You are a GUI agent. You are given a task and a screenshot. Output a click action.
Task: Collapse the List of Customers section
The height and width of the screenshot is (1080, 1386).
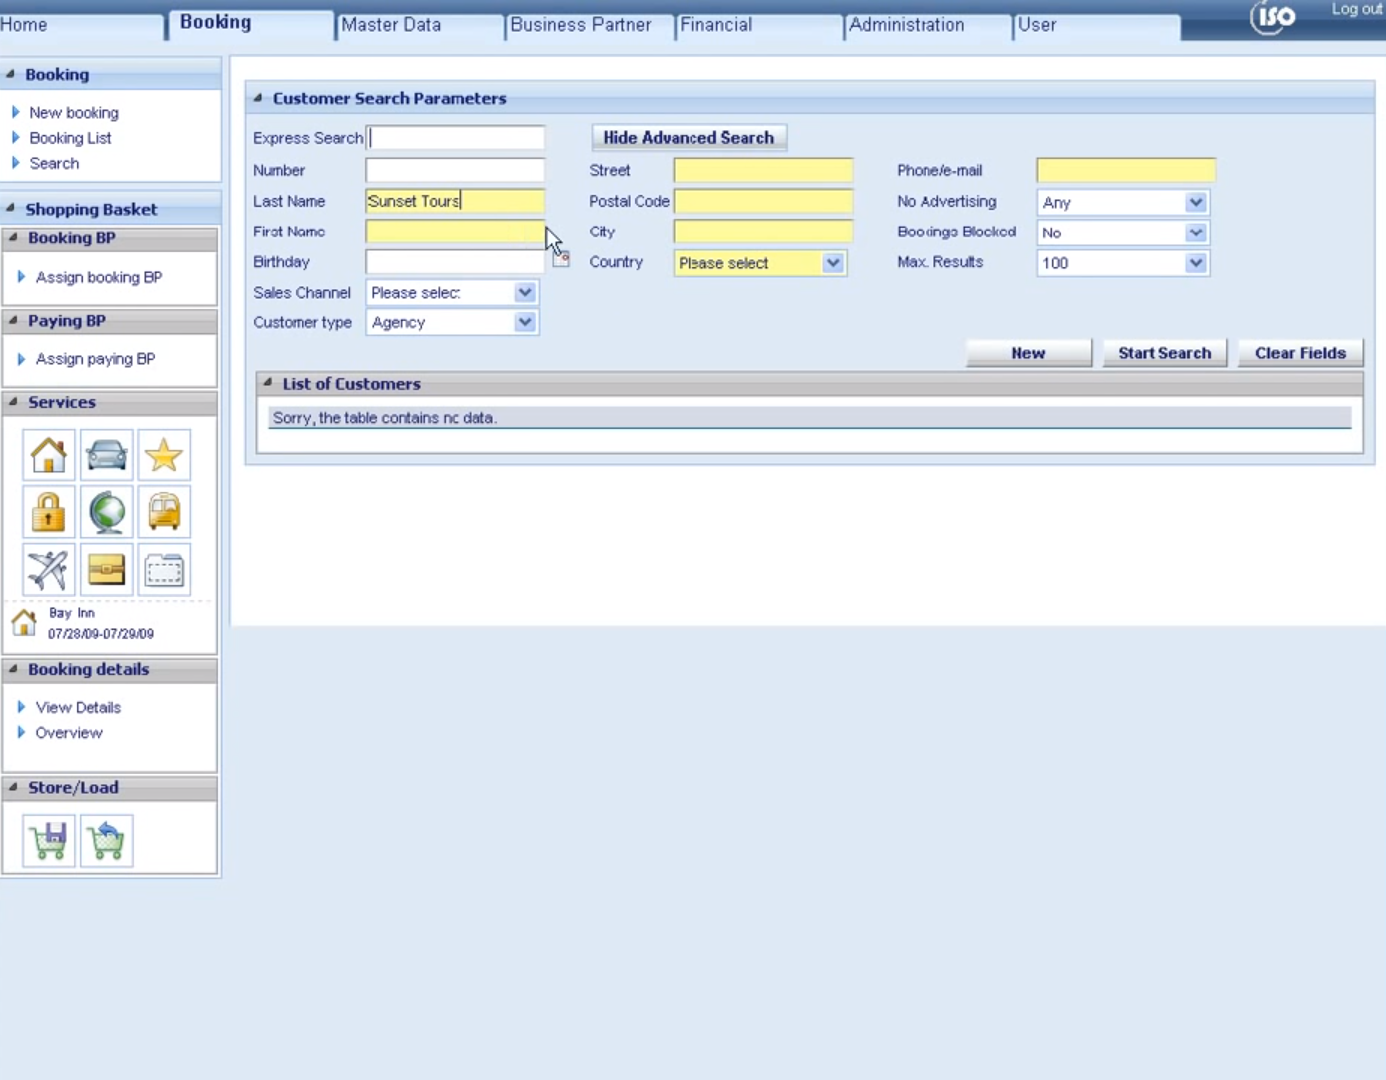[266, 382]
